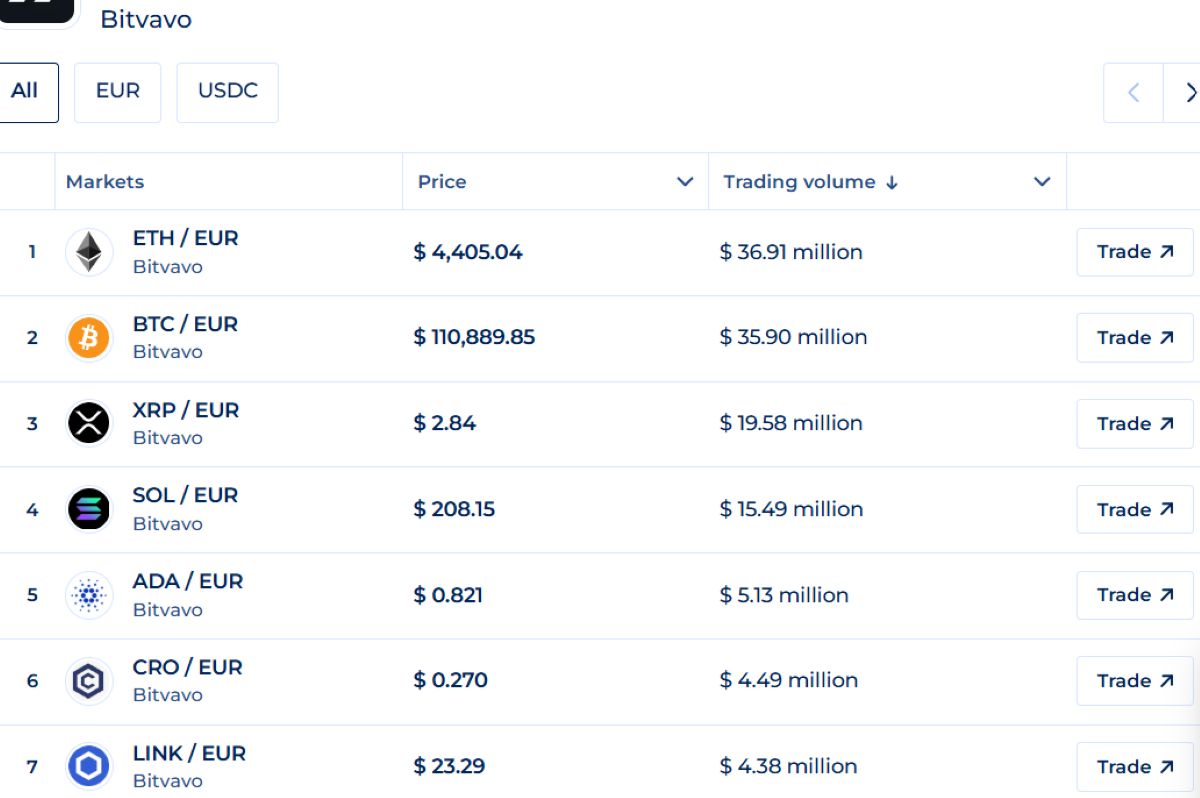Click the Bitcoin orange logo icon

coord(89,338)
